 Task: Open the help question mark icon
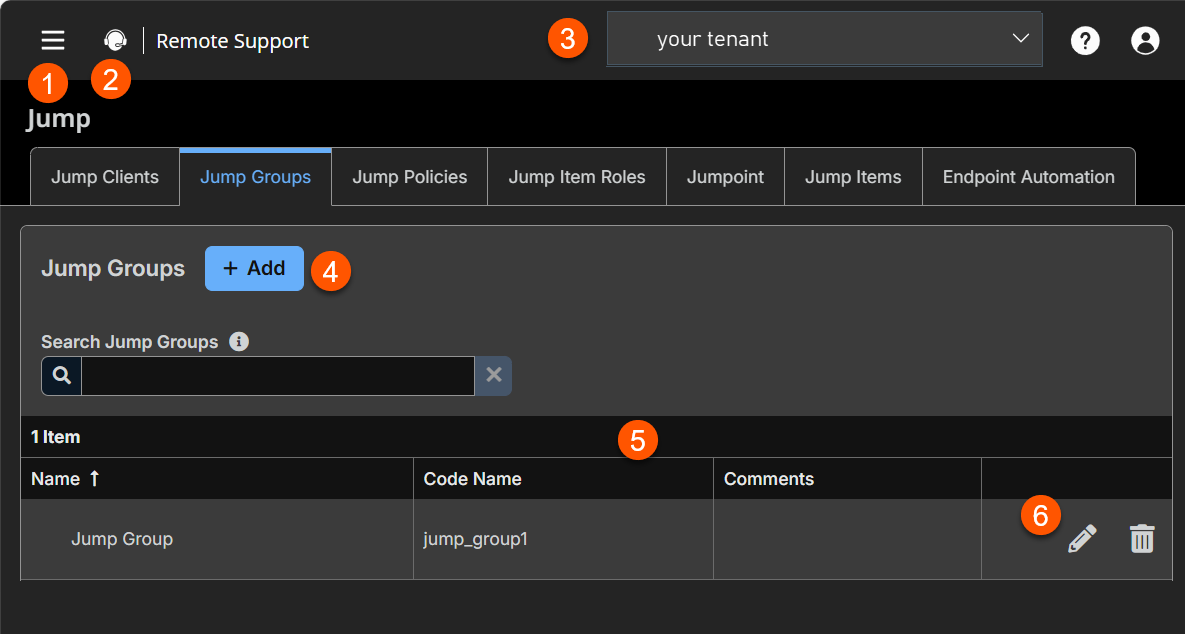pos(1084,40)
